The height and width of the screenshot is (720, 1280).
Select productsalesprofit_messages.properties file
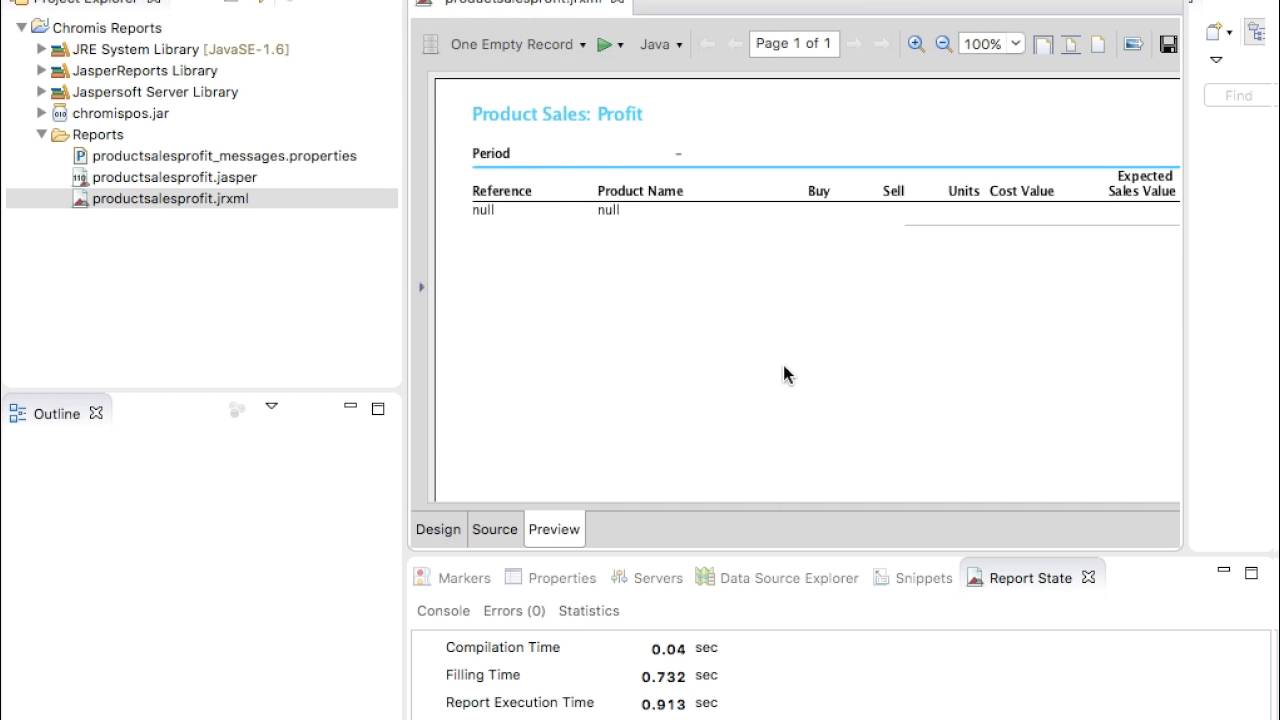pos(214,156)
